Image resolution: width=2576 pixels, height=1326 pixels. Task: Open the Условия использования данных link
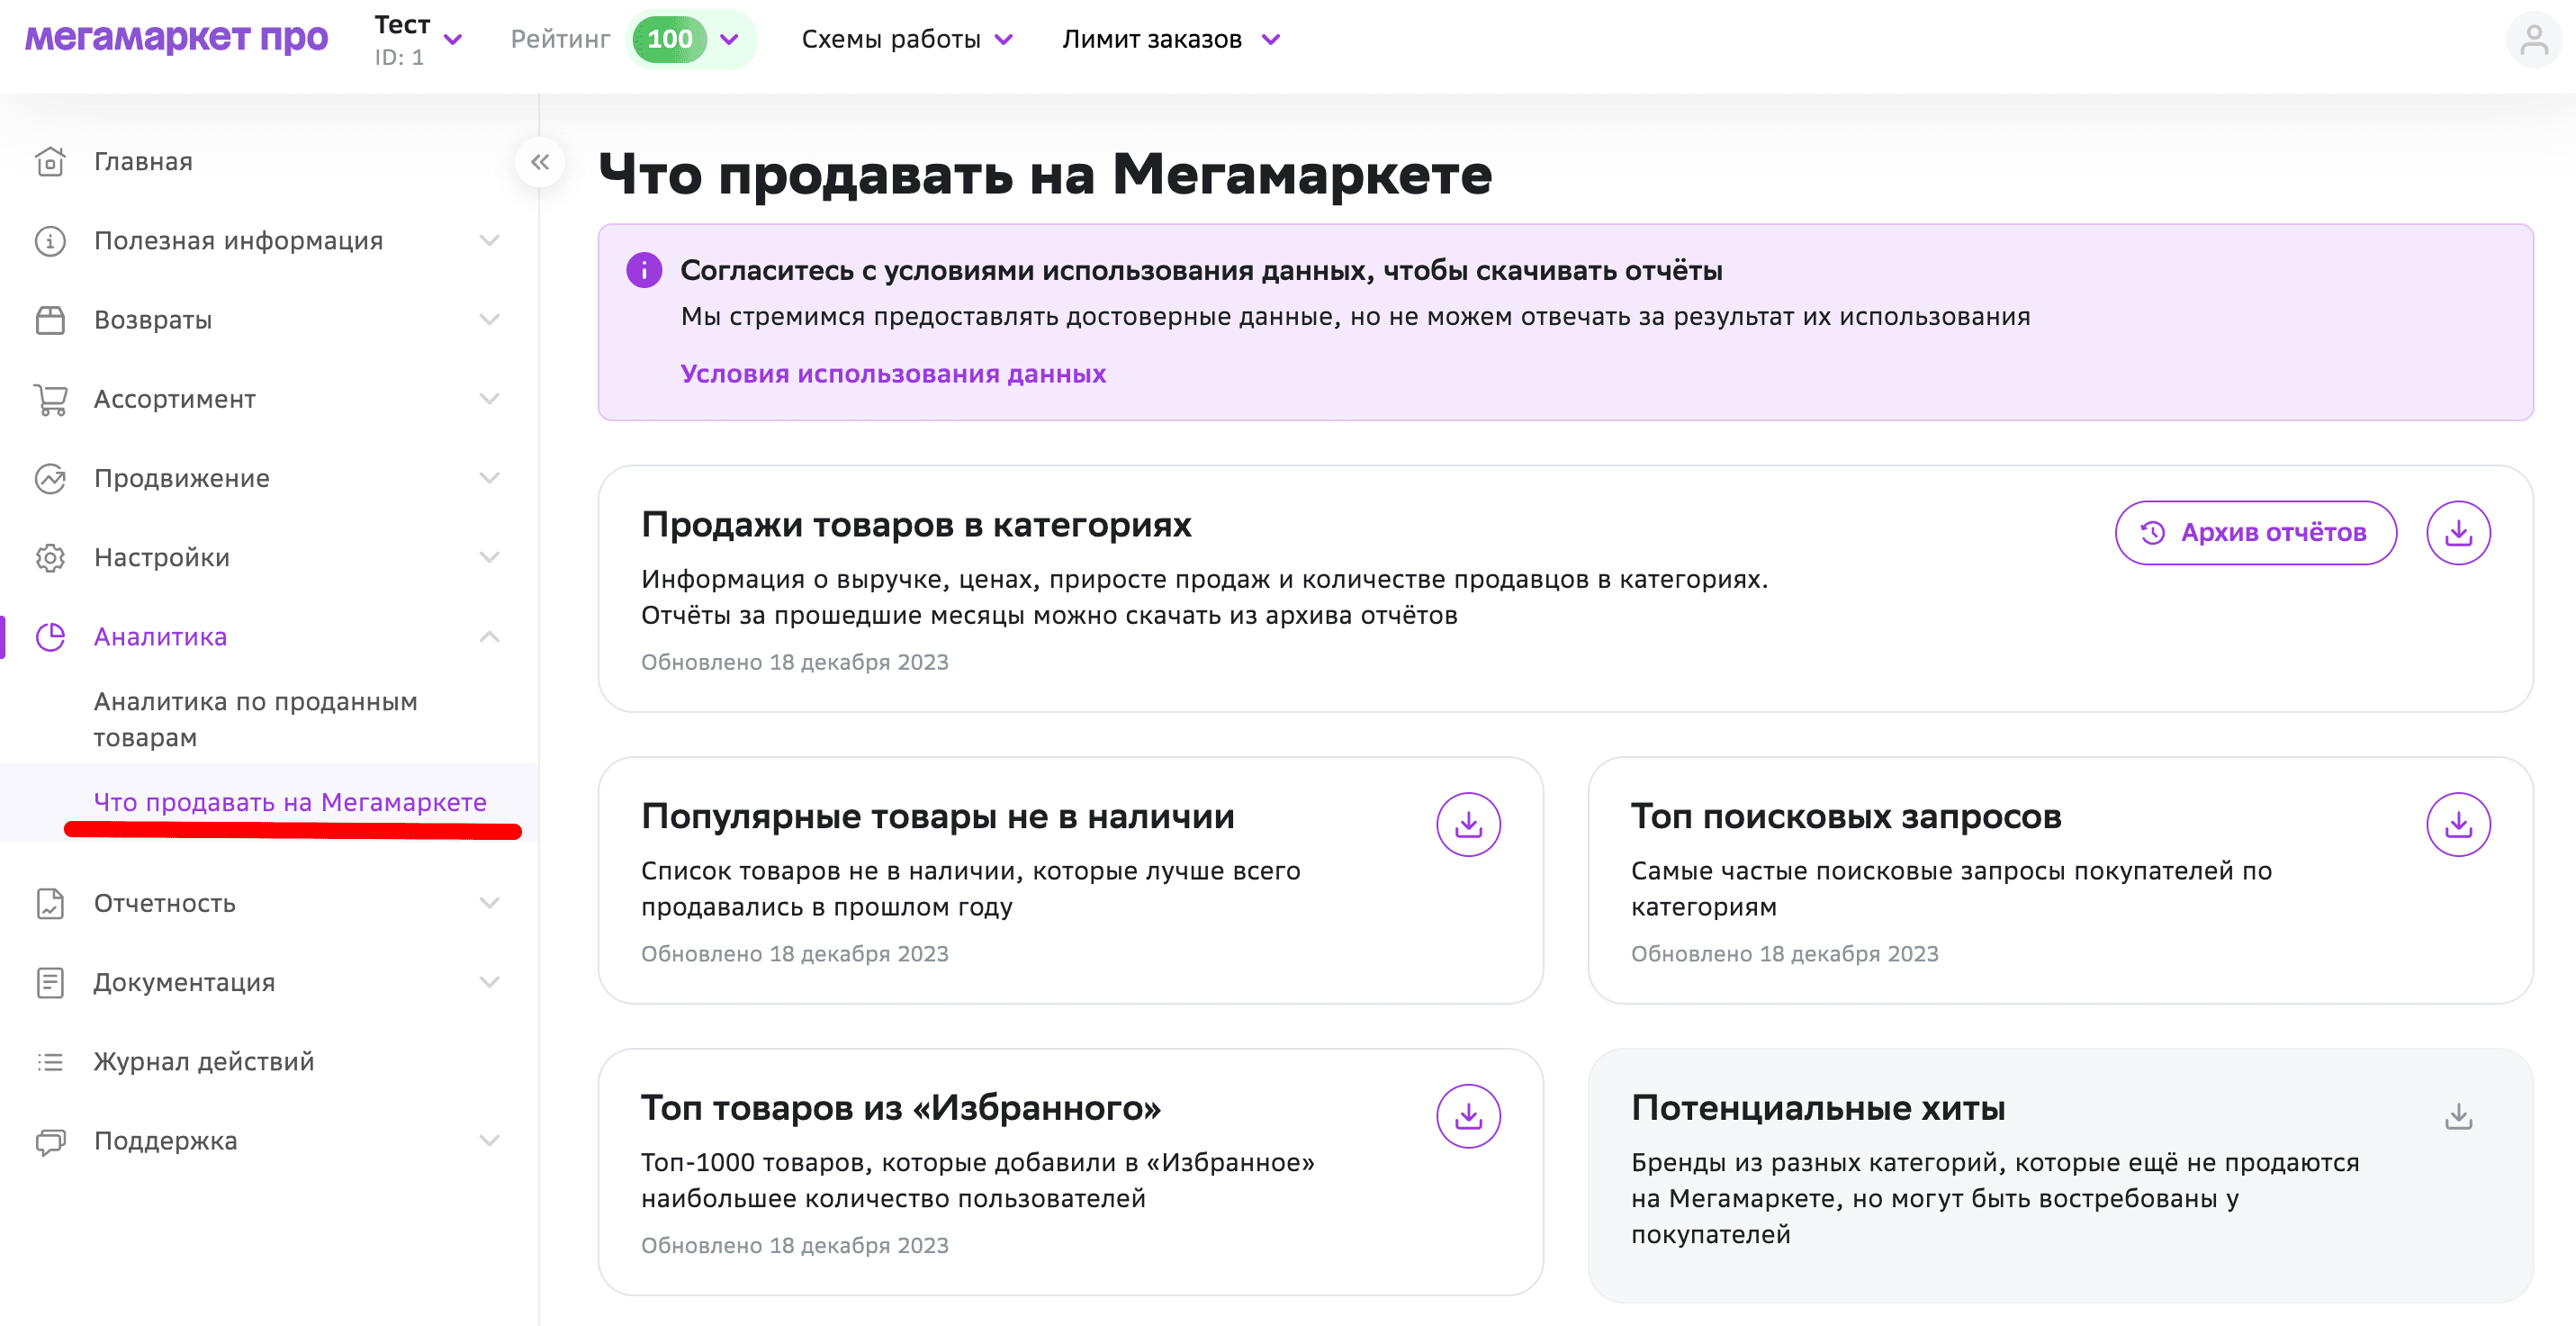point(893,374)
